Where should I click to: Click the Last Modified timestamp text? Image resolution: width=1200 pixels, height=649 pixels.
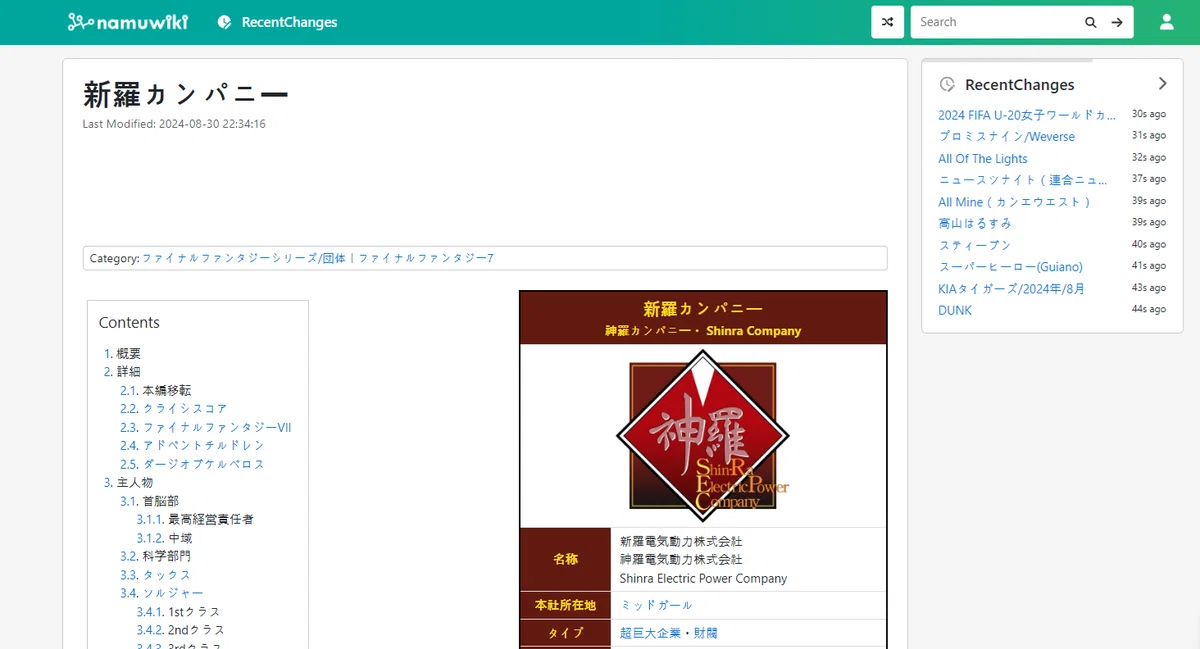point(174,124)
